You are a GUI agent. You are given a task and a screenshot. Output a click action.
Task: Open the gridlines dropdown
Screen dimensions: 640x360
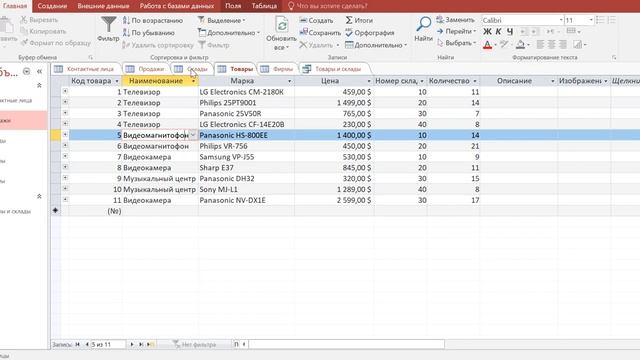coord(573,31)
